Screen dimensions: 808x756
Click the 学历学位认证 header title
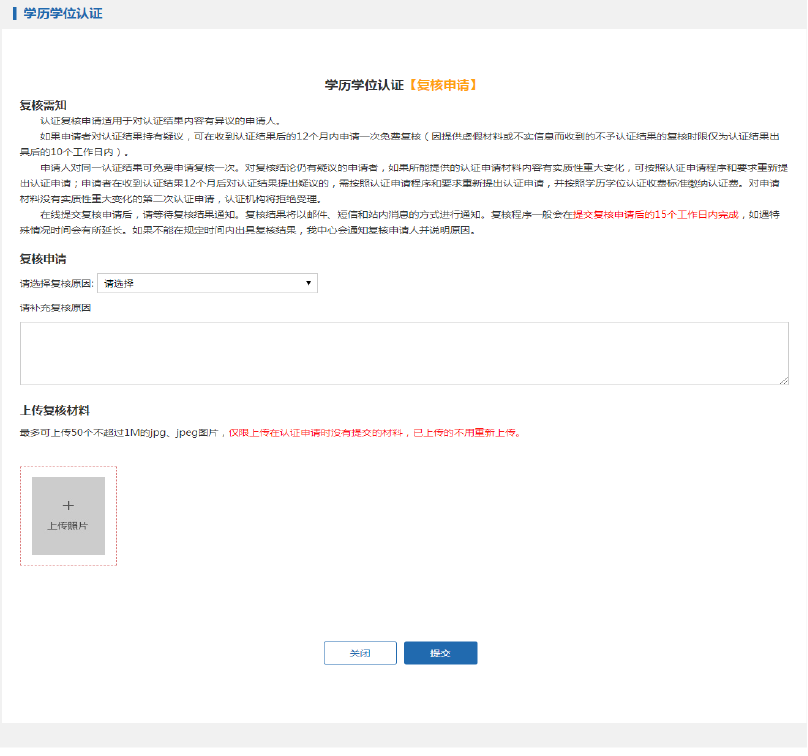(63, 14)
